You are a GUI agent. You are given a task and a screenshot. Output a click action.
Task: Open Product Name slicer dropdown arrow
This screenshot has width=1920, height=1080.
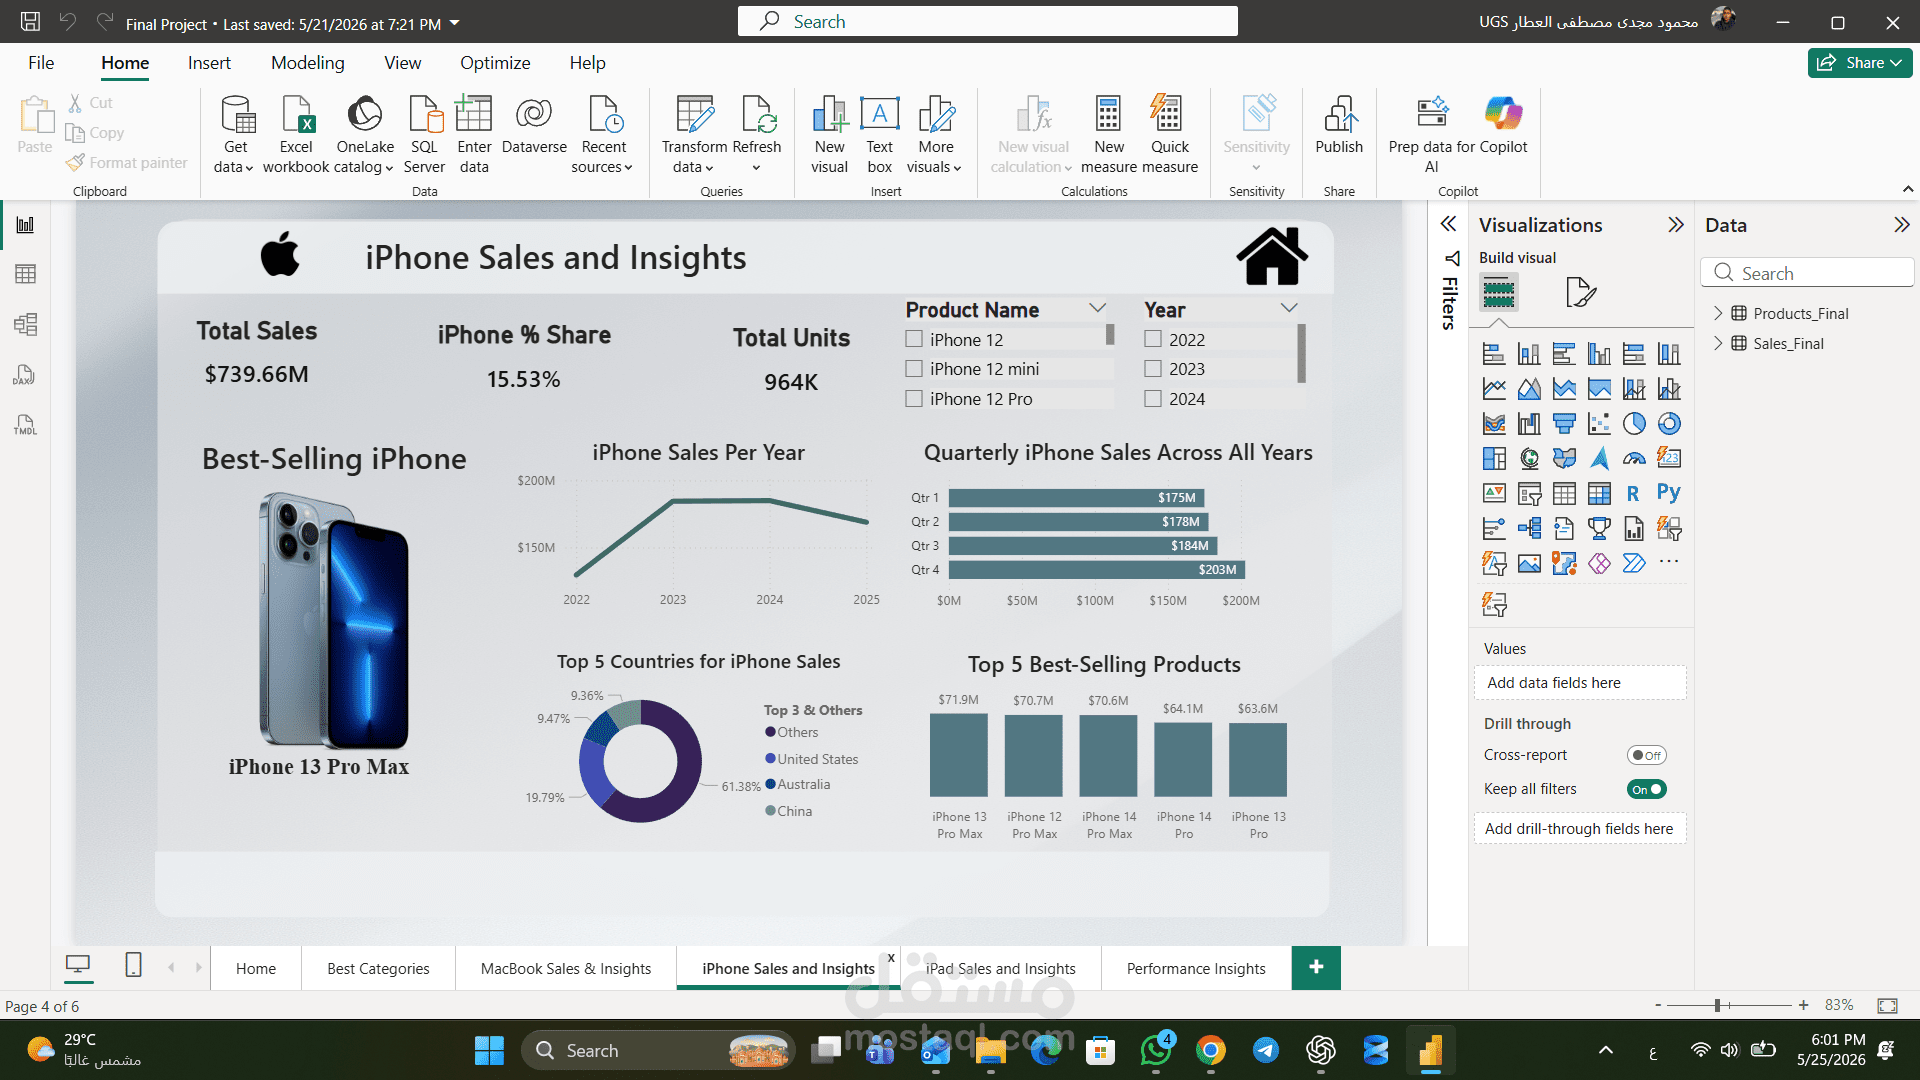point(1097,308)
